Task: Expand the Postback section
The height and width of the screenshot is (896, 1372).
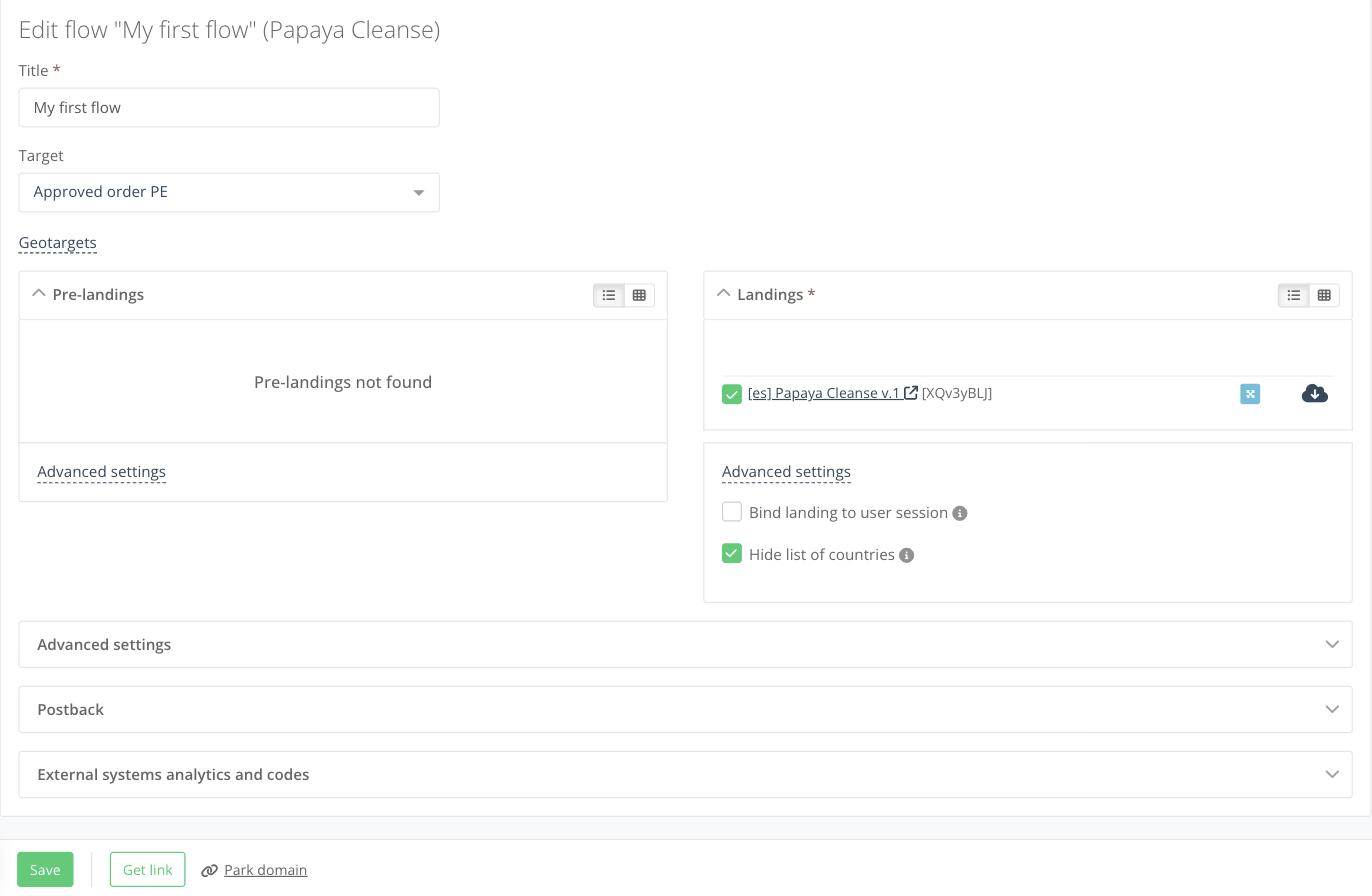Action: coord(686,709)
